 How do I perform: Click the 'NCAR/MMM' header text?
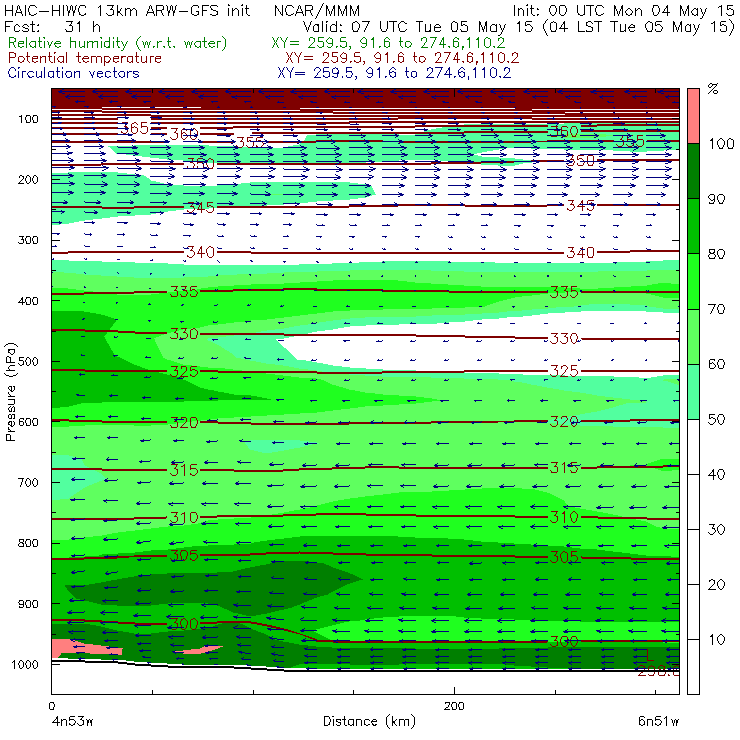click(317, 11)
